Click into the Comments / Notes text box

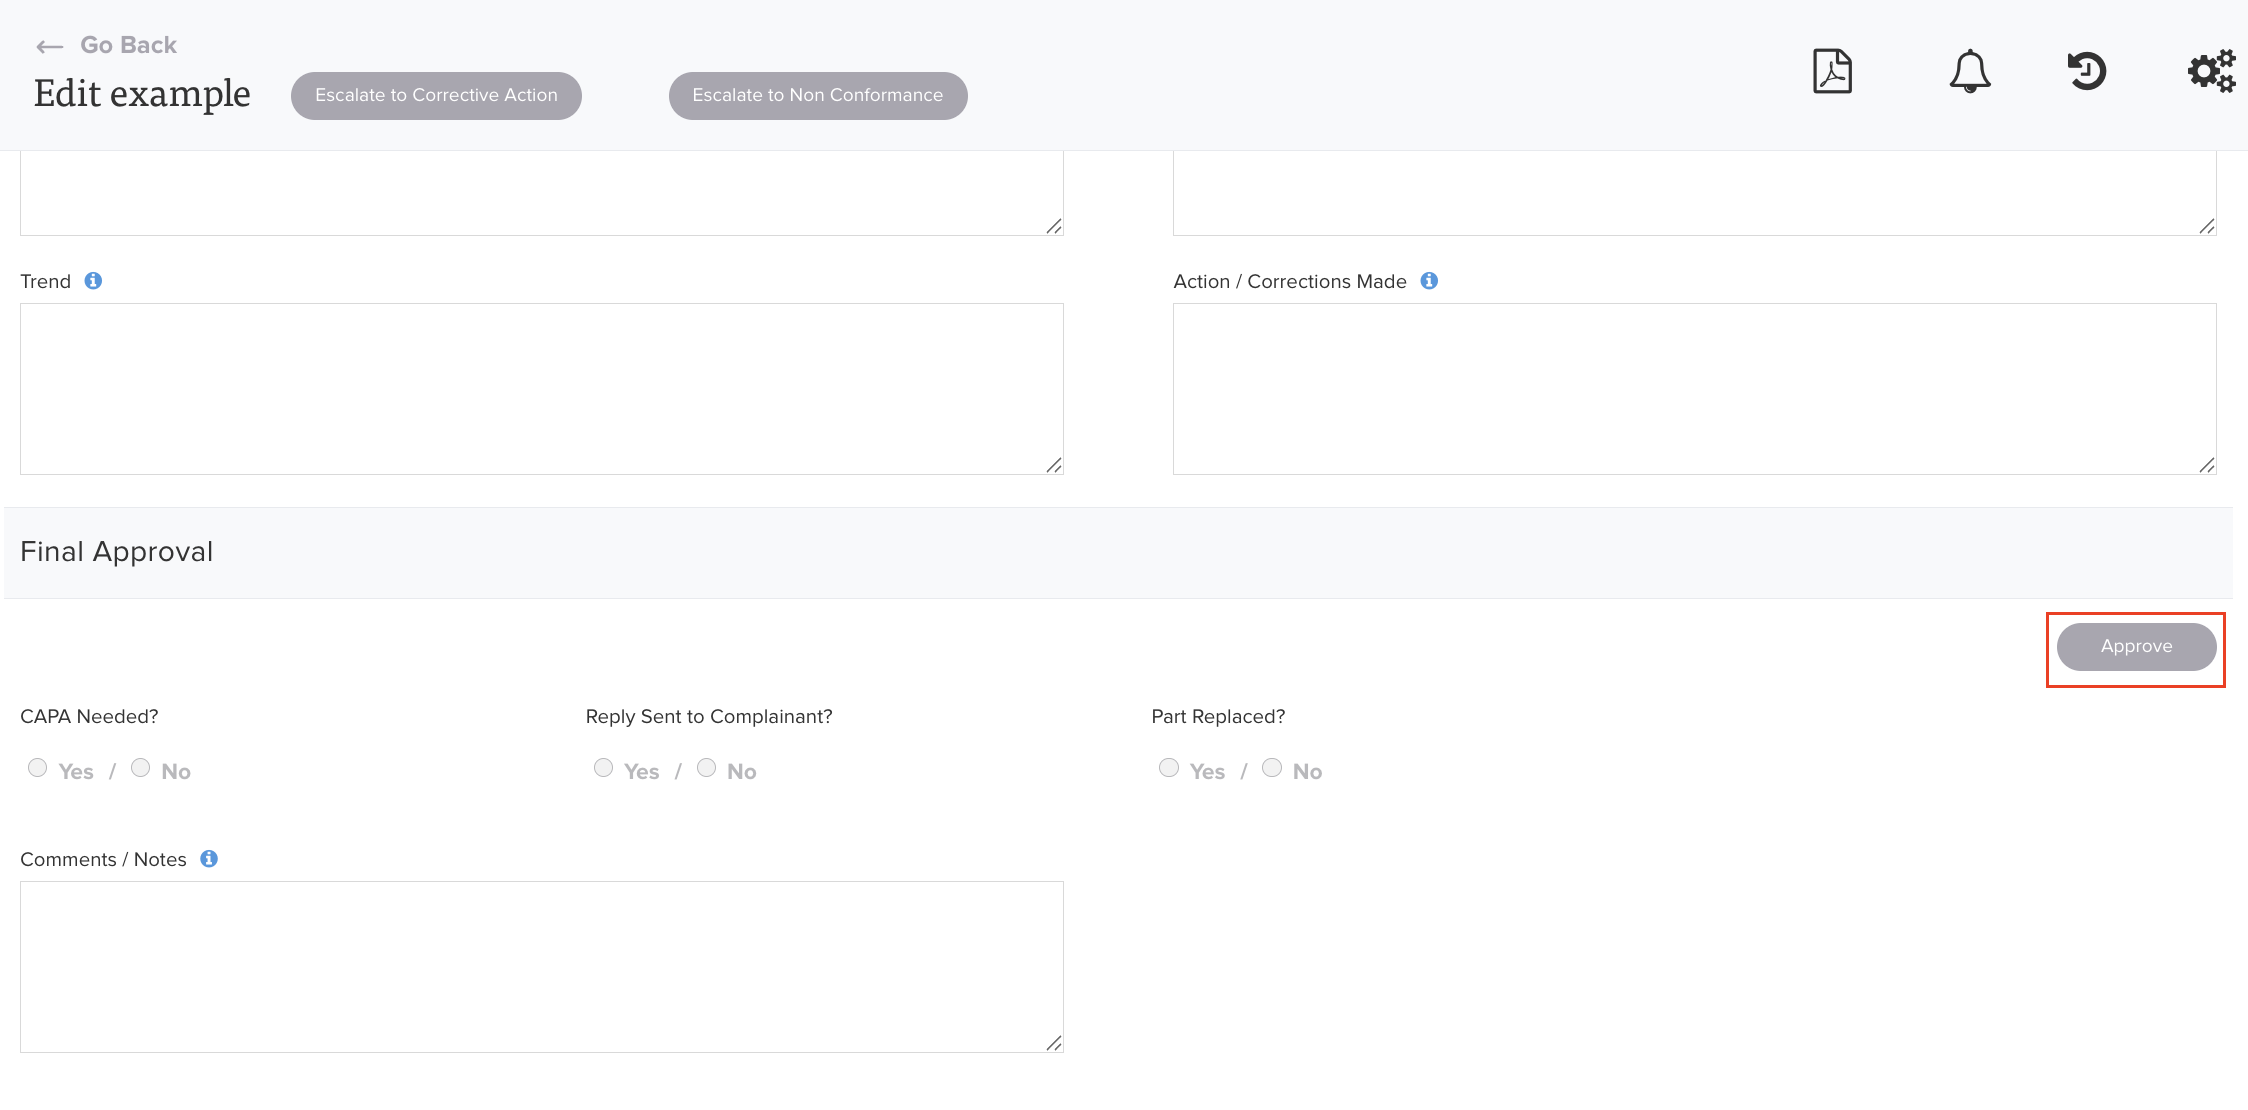(x=541, y=966)
